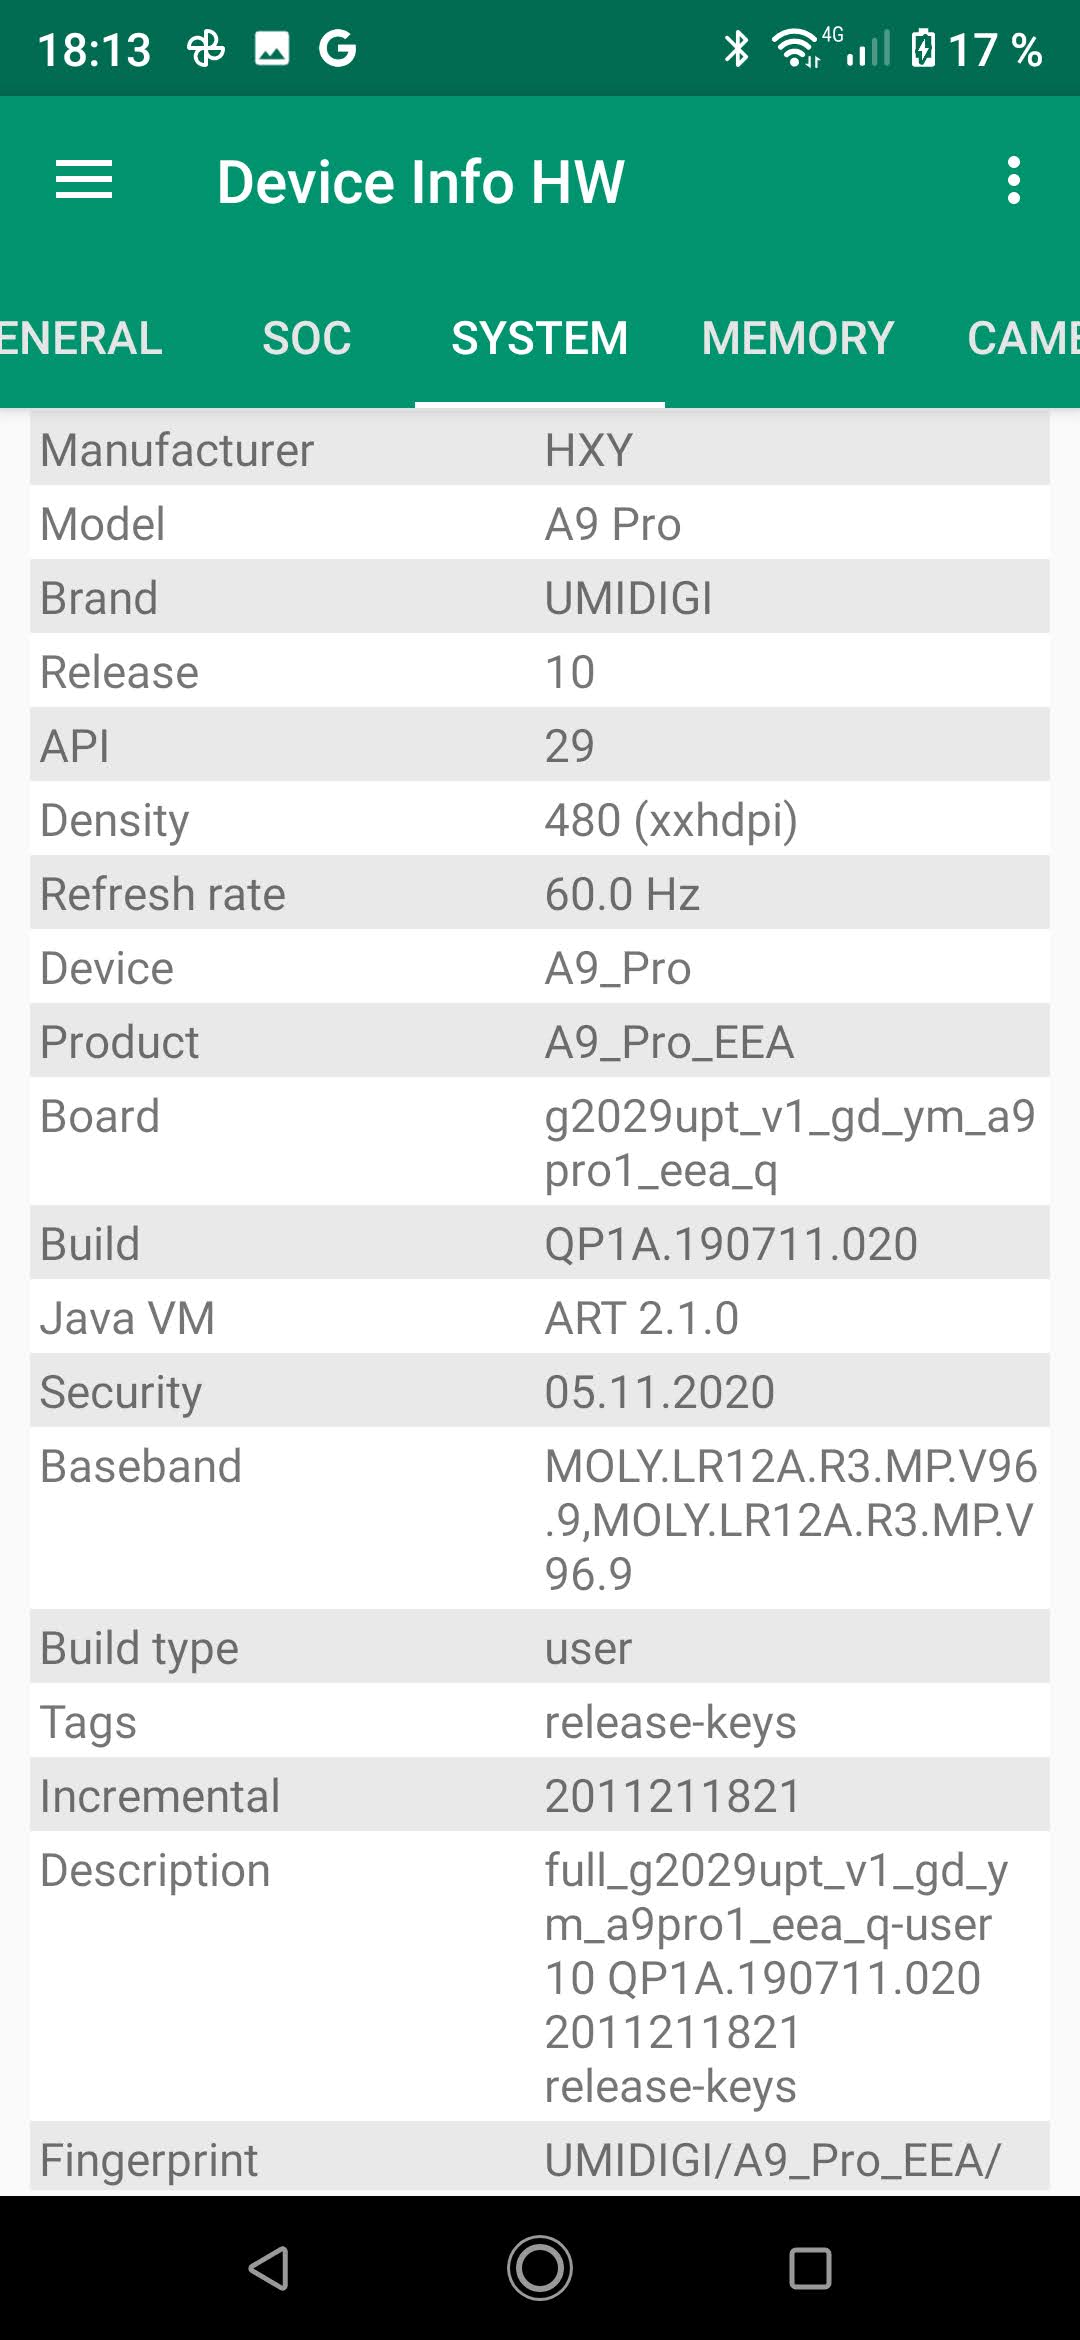Tap the battery charging icon
1080x2340 pixels.
coord(923,48)
